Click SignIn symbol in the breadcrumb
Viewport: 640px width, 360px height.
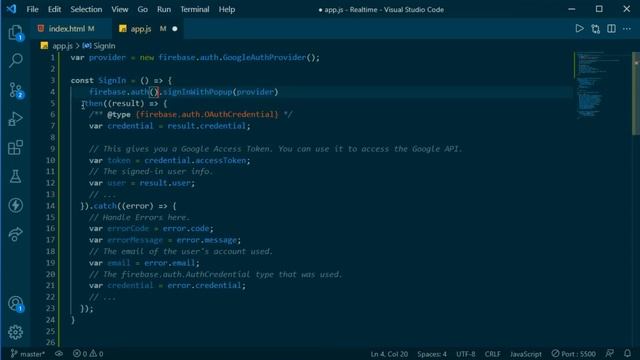104,46
